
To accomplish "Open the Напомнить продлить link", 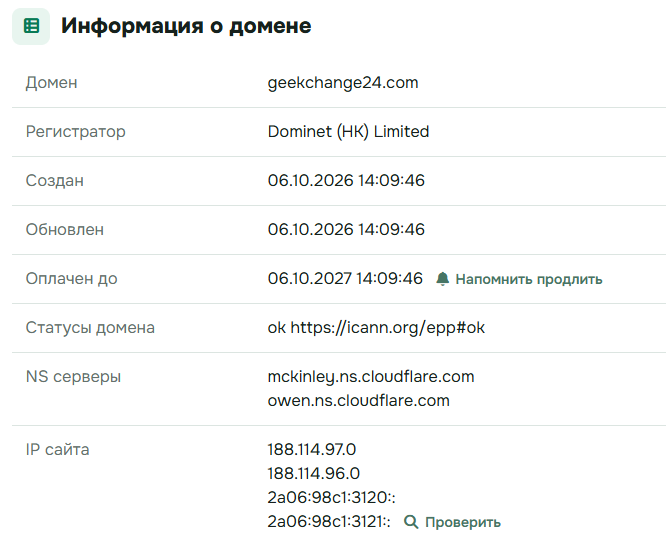I will pyautogui.click(x=529, y=279).
